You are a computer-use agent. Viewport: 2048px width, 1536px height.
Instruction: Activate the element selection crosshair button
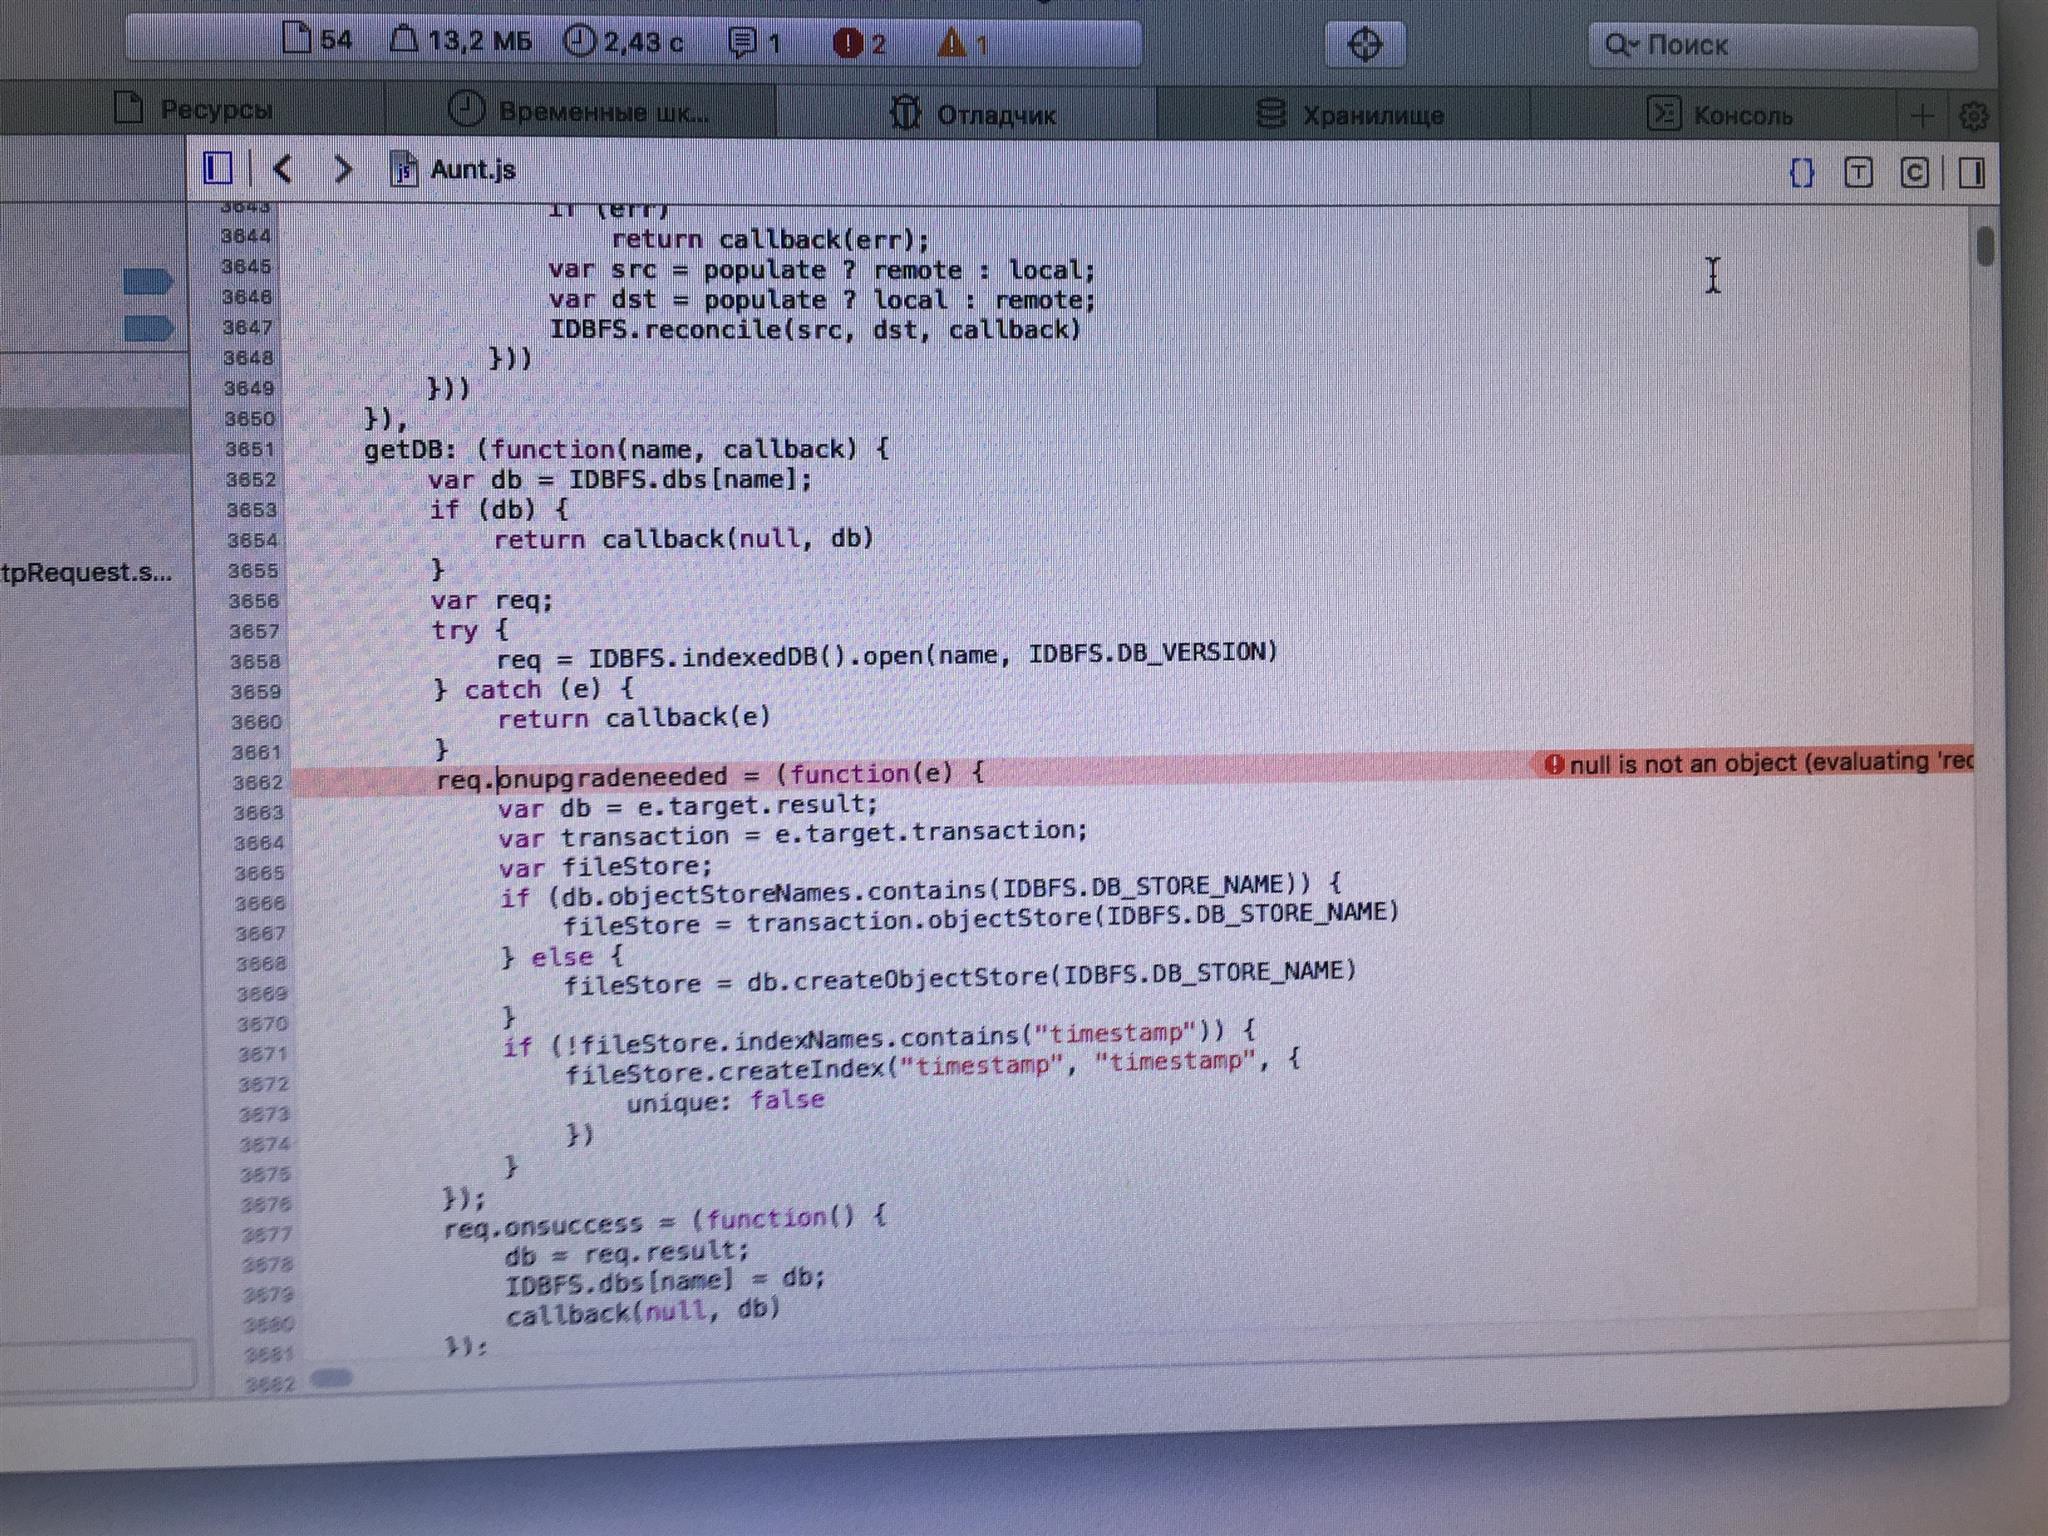click(1365, 45)
